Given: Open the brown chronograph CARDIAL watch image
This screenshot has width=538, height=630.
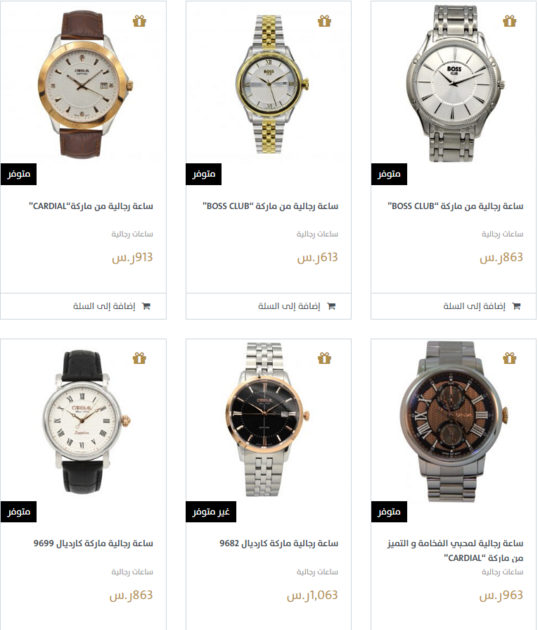Looking at the screenshot, I should 454,421.
